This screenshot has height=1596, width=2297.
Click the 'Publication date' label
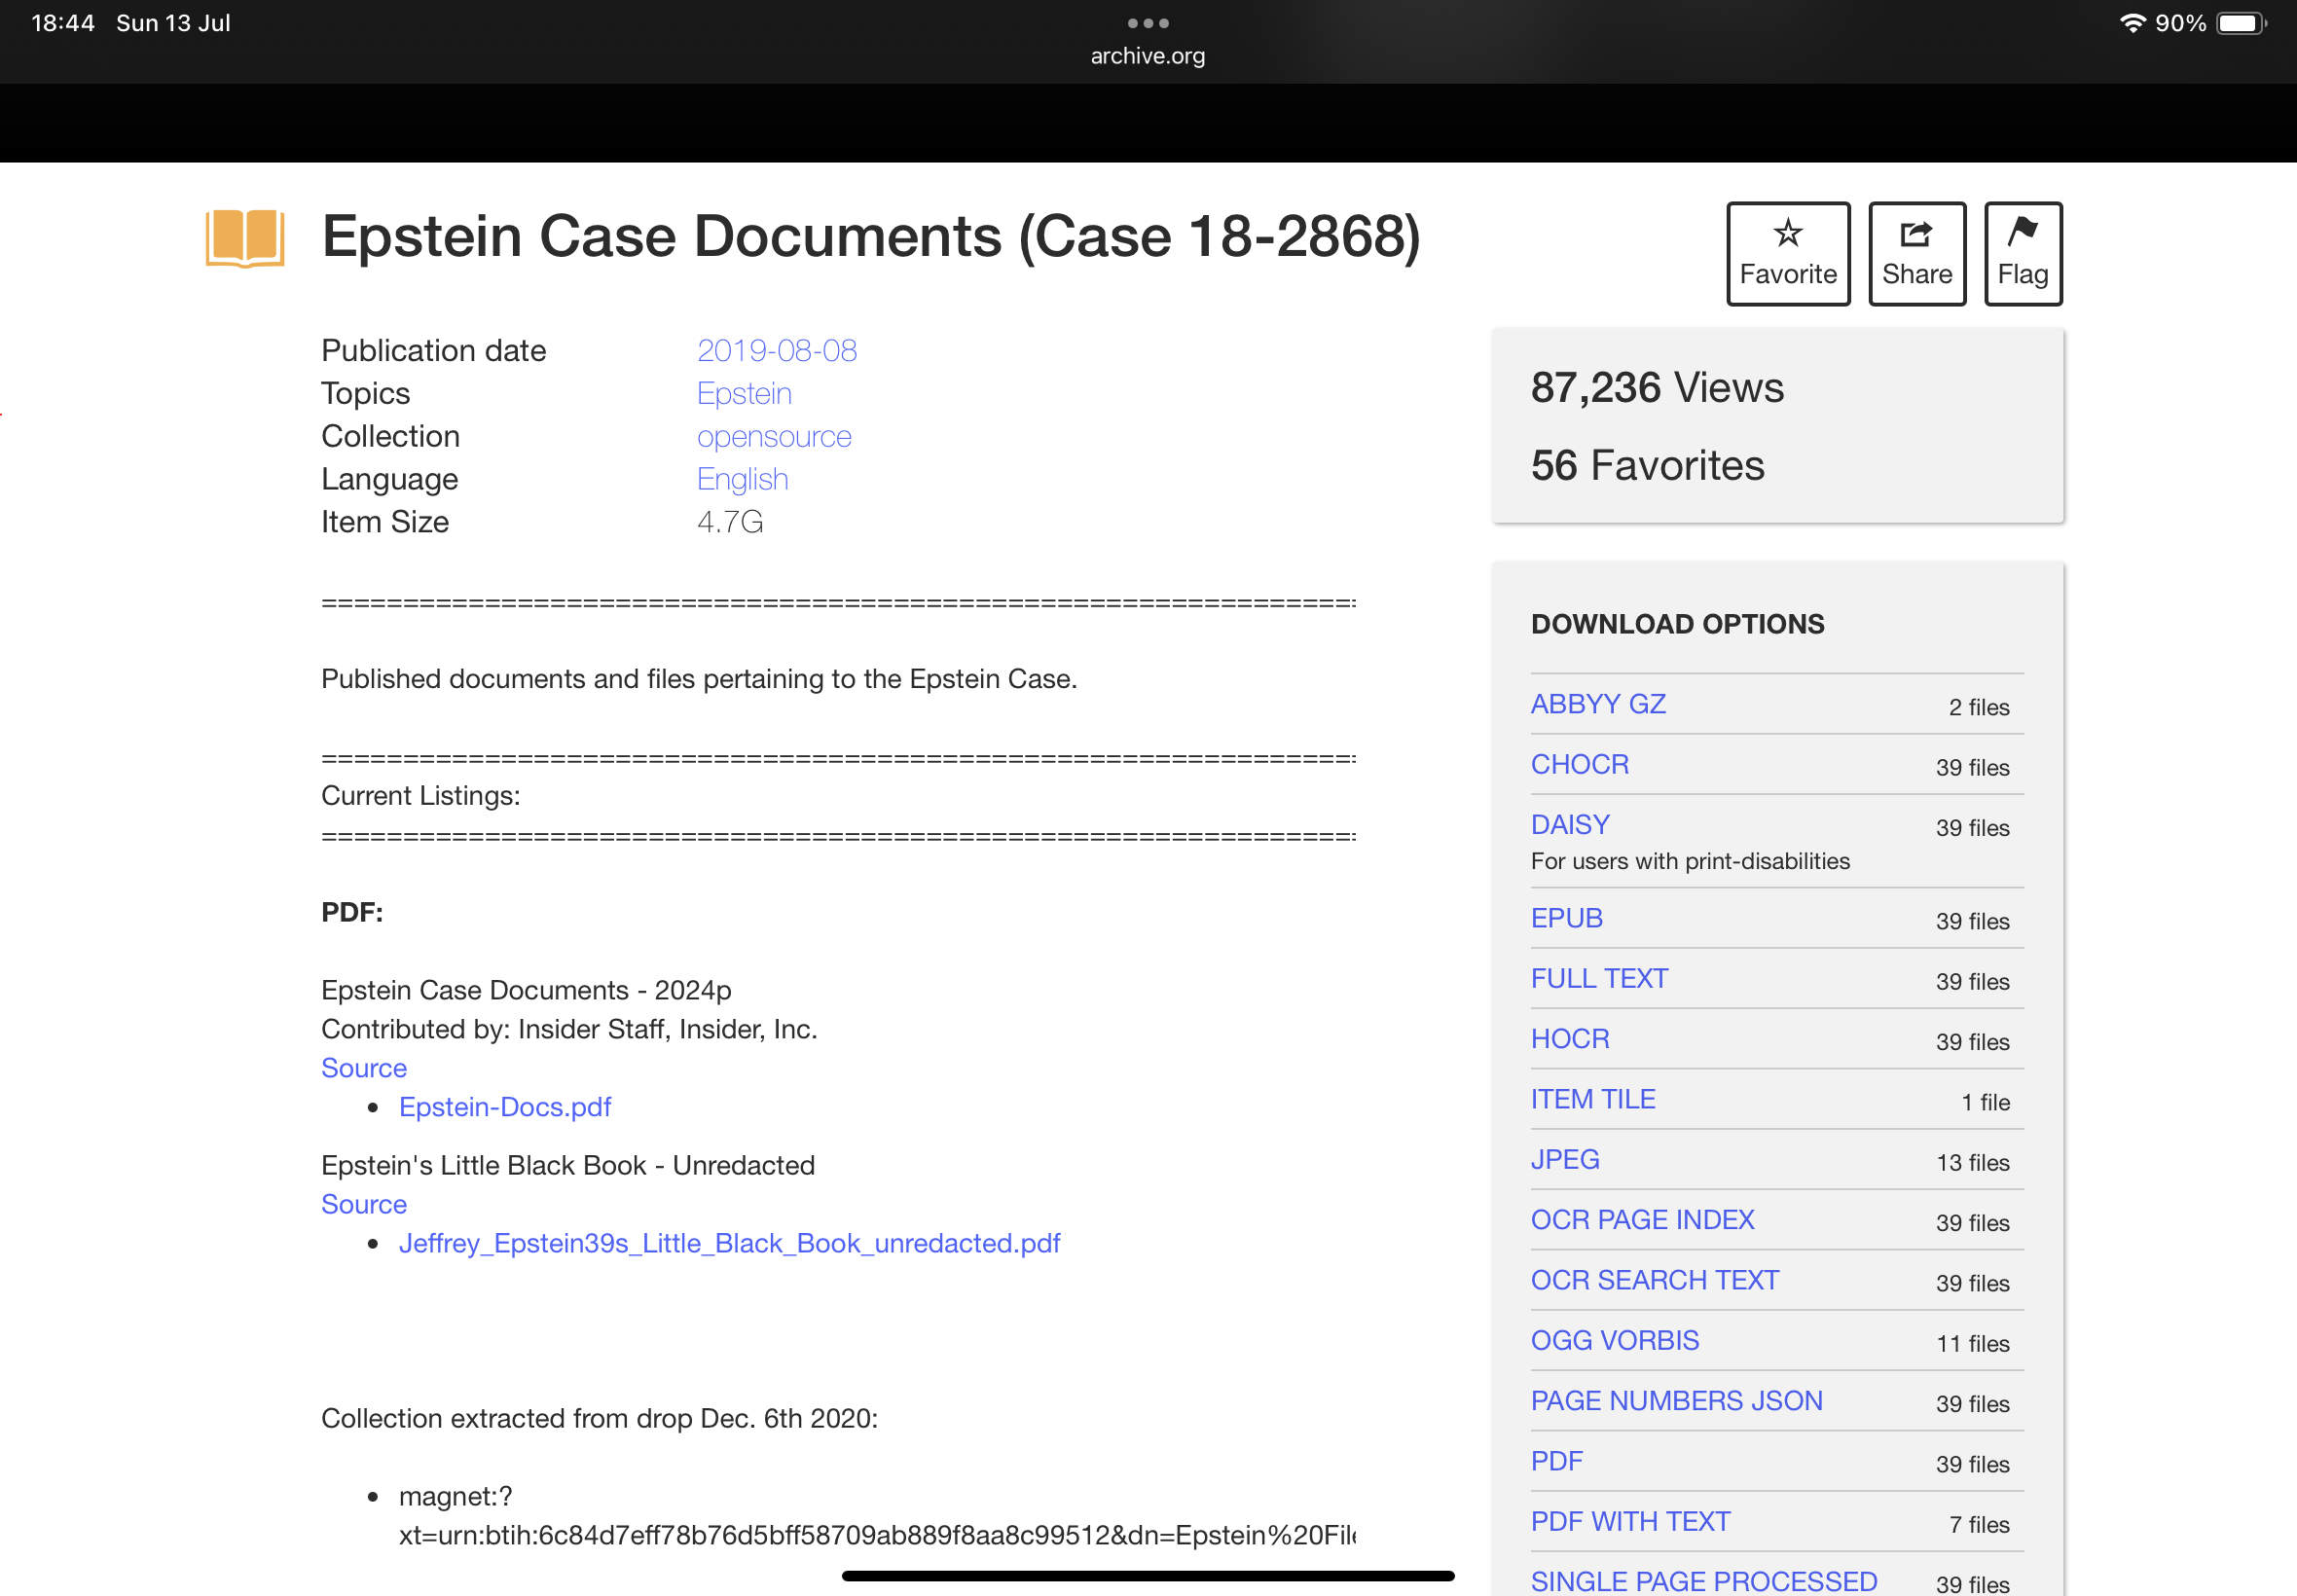(434, 350)
